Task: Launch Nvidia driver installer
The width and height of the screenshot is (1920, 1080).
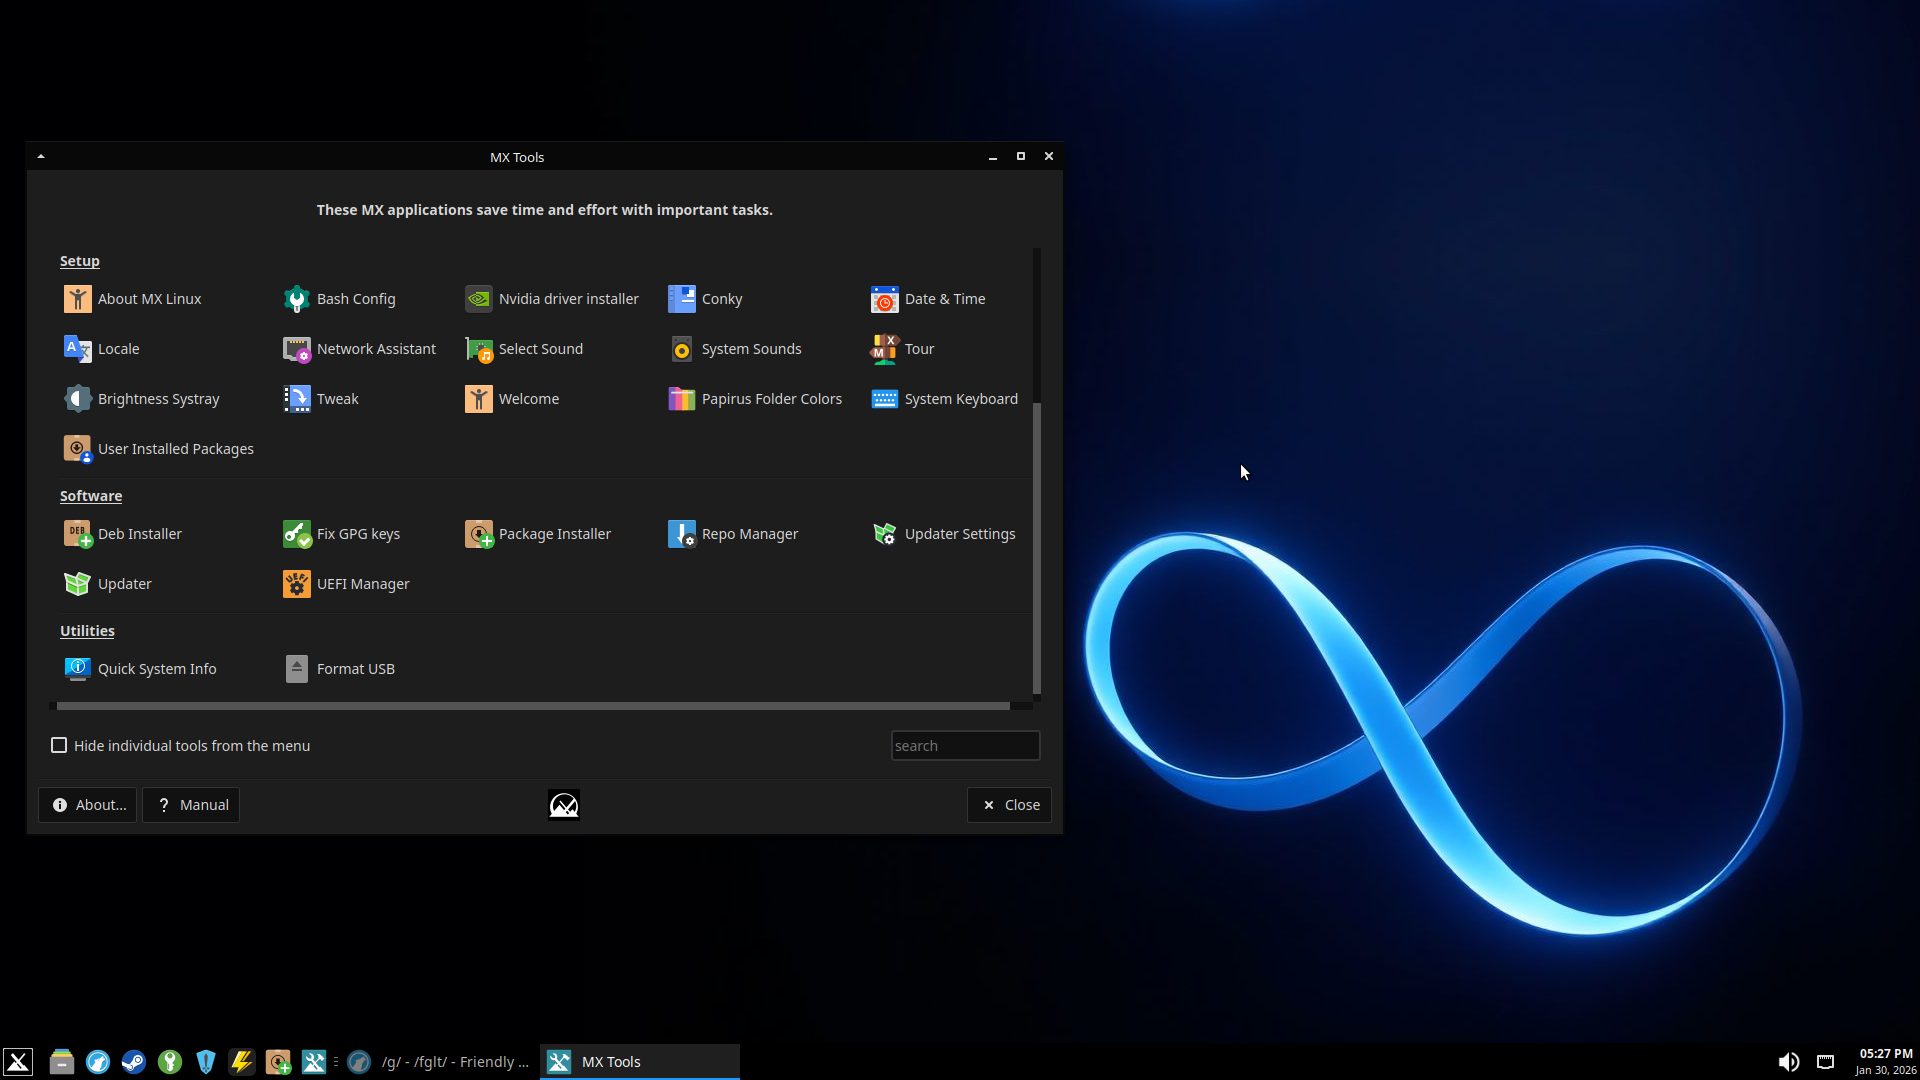Action: [478, 299]
